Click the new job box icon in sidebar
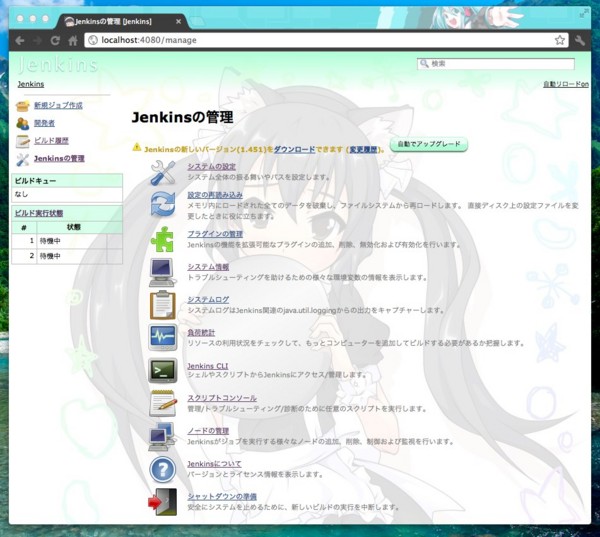This screenshot has width=600, height=537. point(23,106)
